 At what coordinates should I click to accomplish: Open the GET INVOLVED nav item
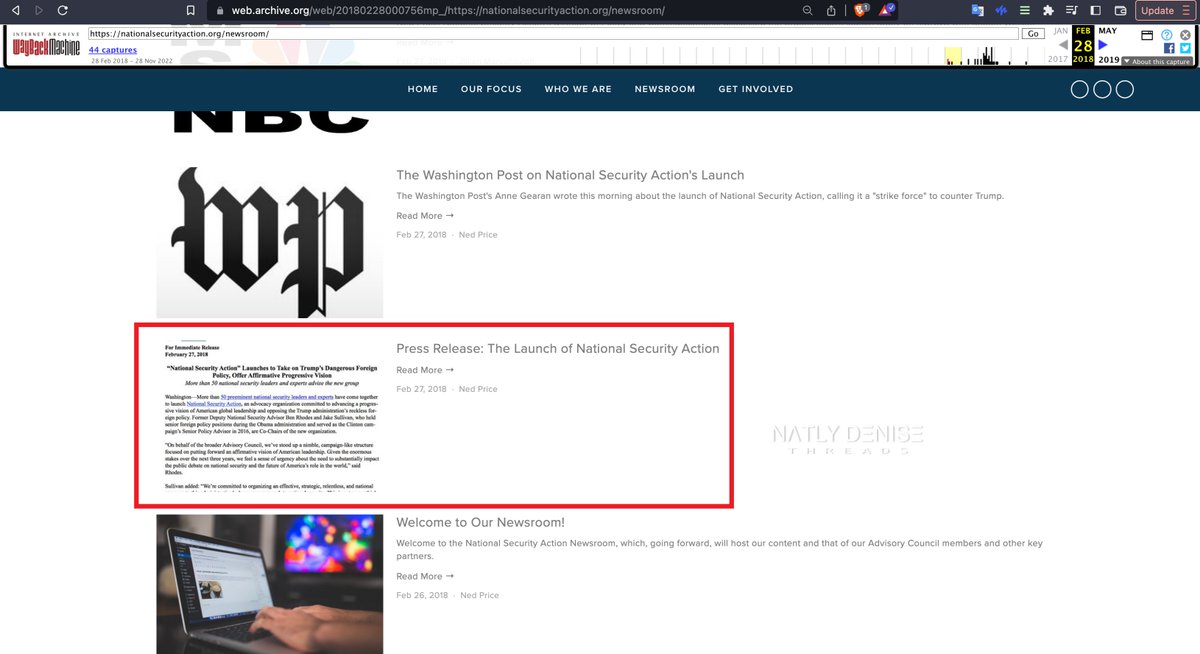pos(756,89)
